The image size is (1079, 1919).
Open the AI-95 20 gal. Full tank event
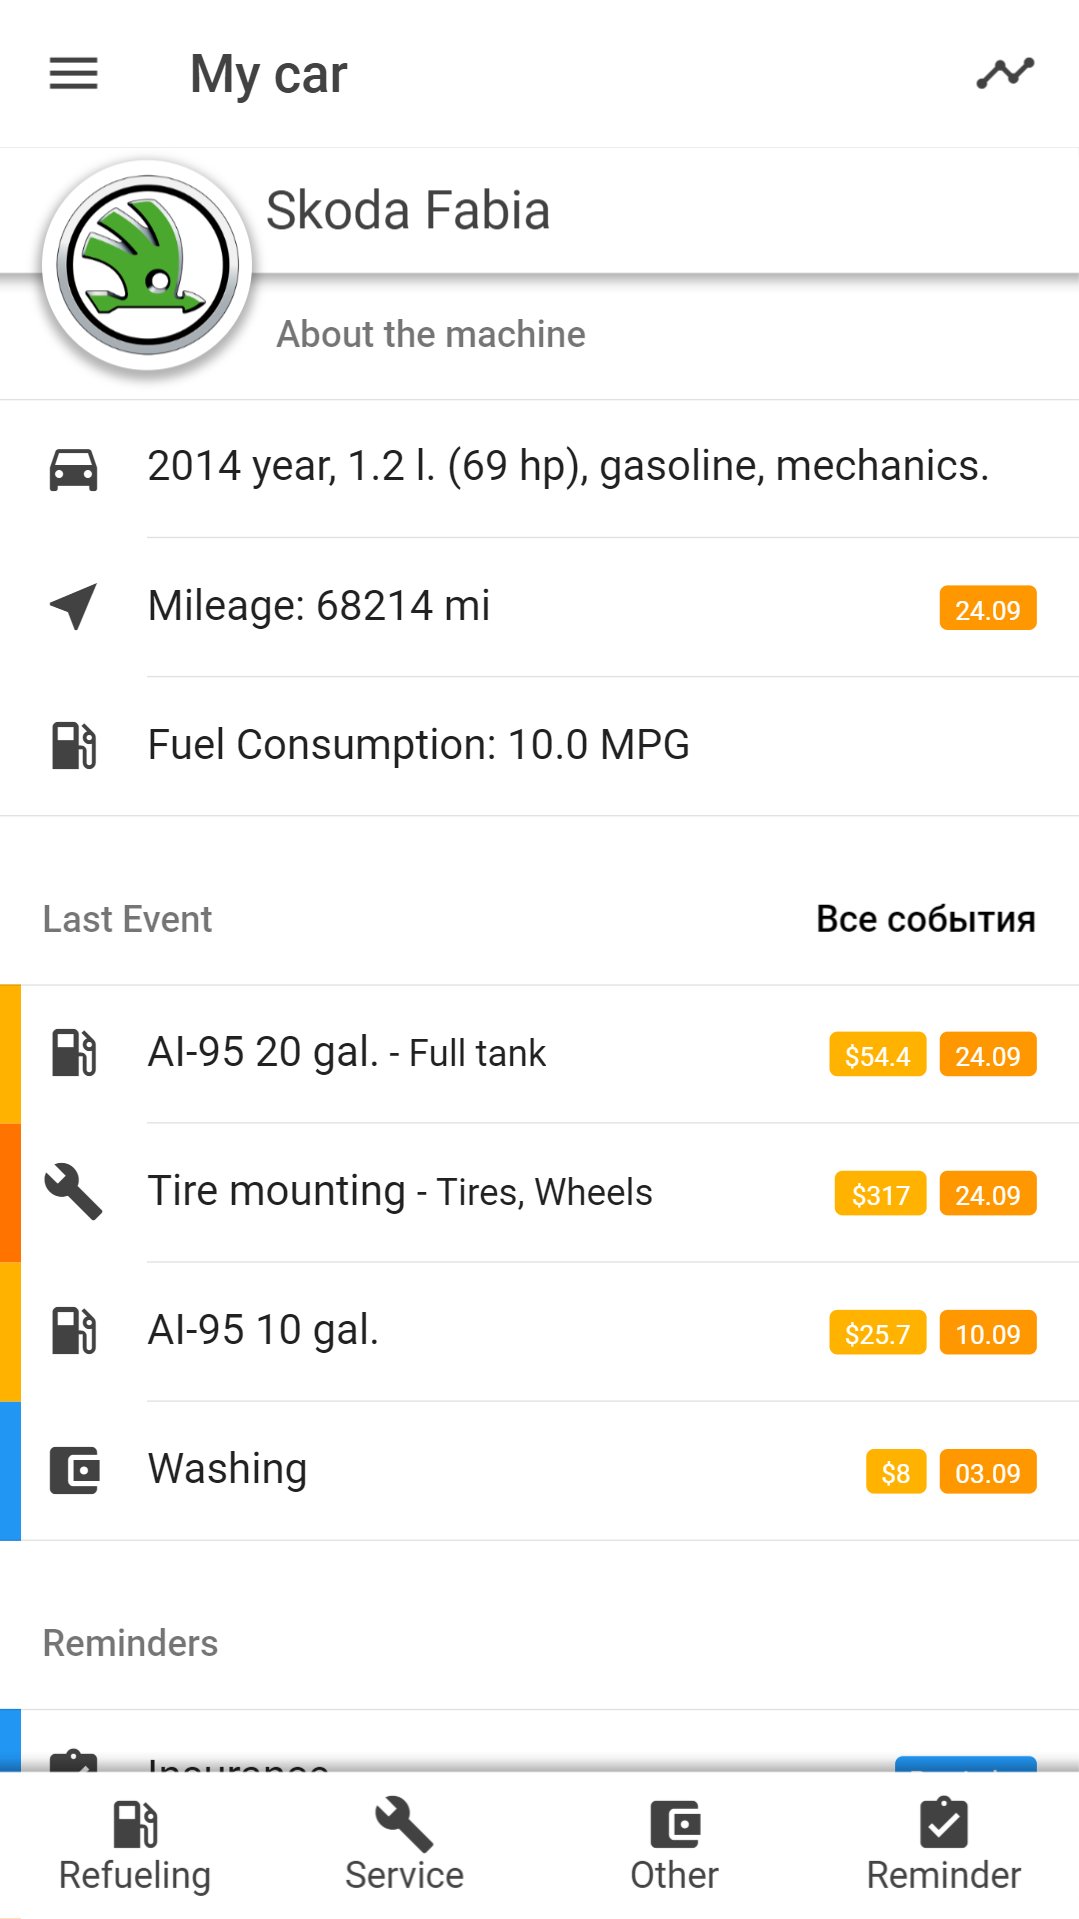point(346,1053)
